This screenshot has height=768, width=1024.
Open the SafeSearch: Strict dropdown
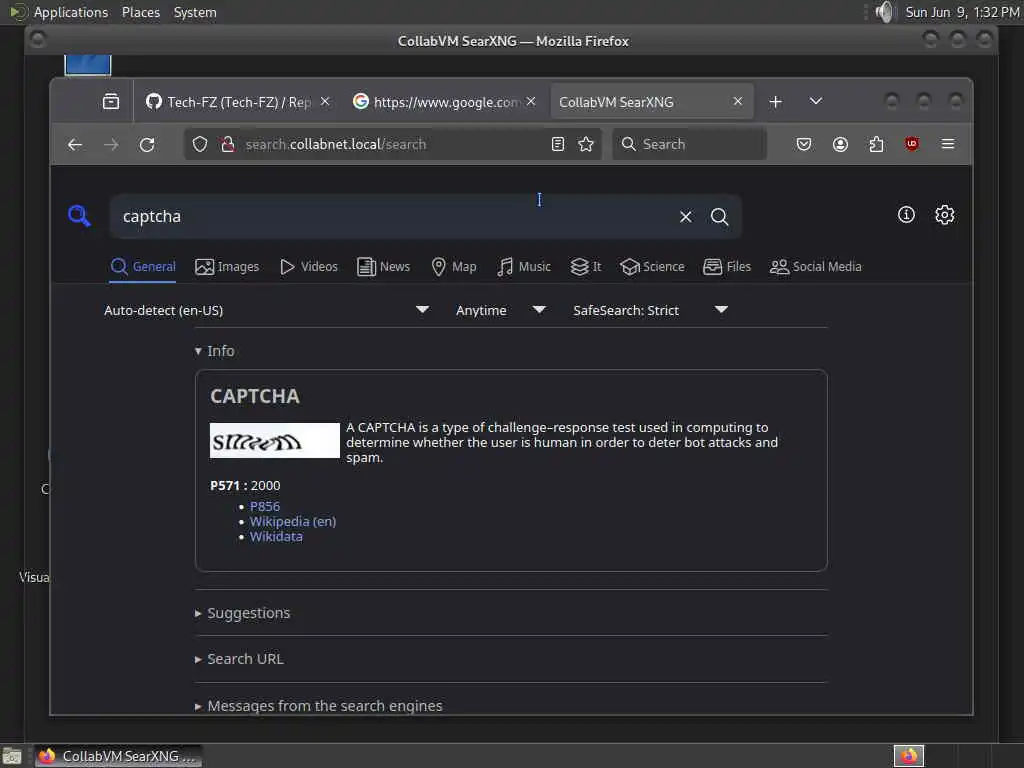point(650,311)
